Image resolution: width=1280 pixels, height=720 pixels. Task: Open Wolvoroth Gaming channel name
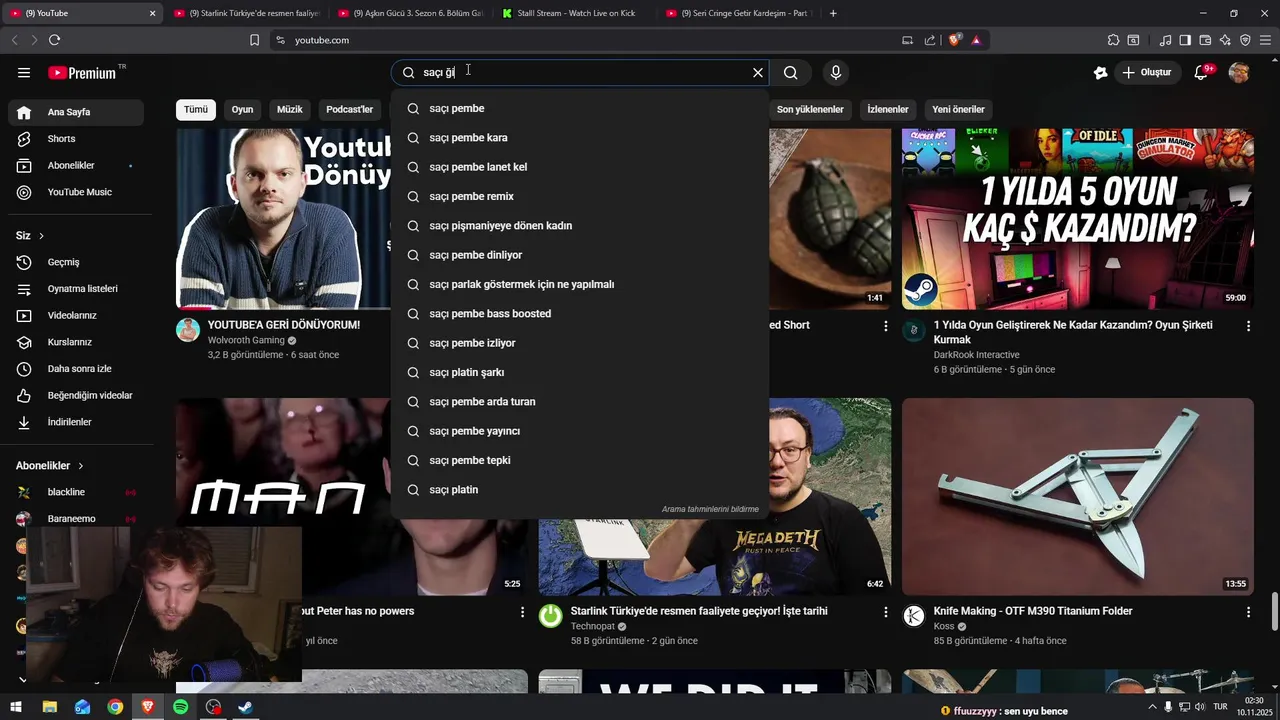246,340
